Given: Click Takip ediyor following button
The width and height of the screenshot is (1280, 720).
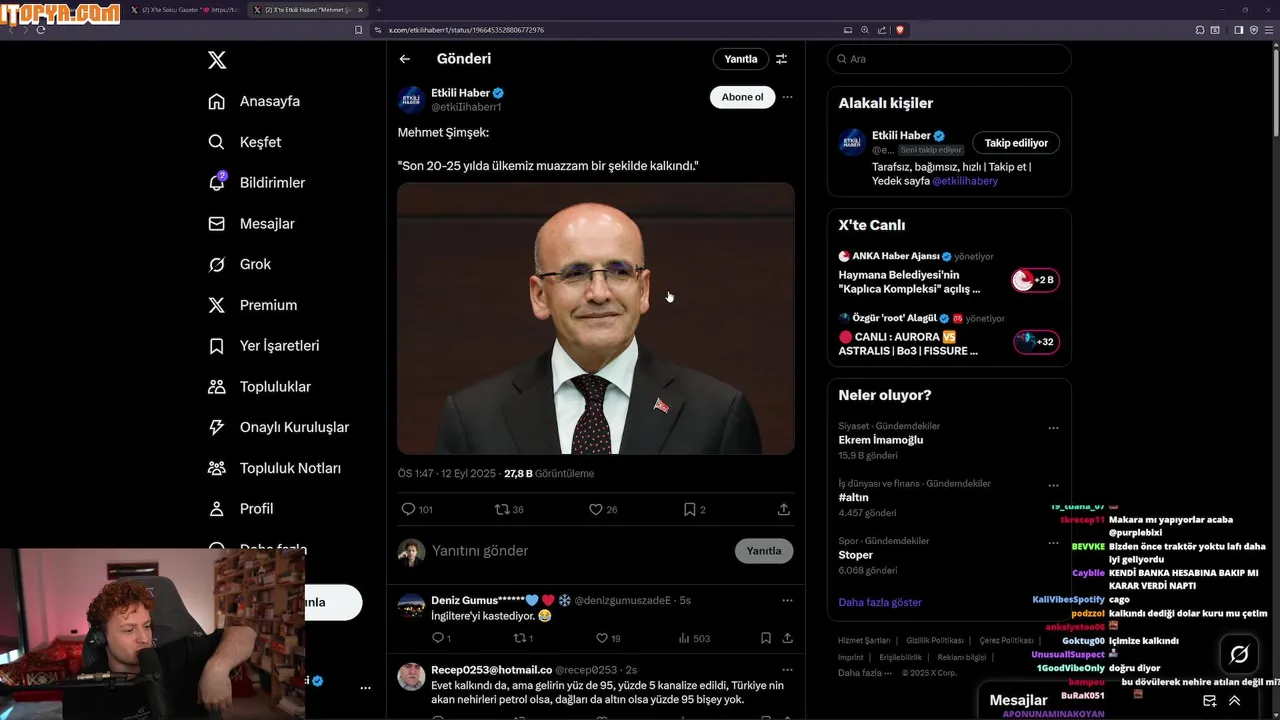Looking at the screenshot, I should pos(1016,143).
